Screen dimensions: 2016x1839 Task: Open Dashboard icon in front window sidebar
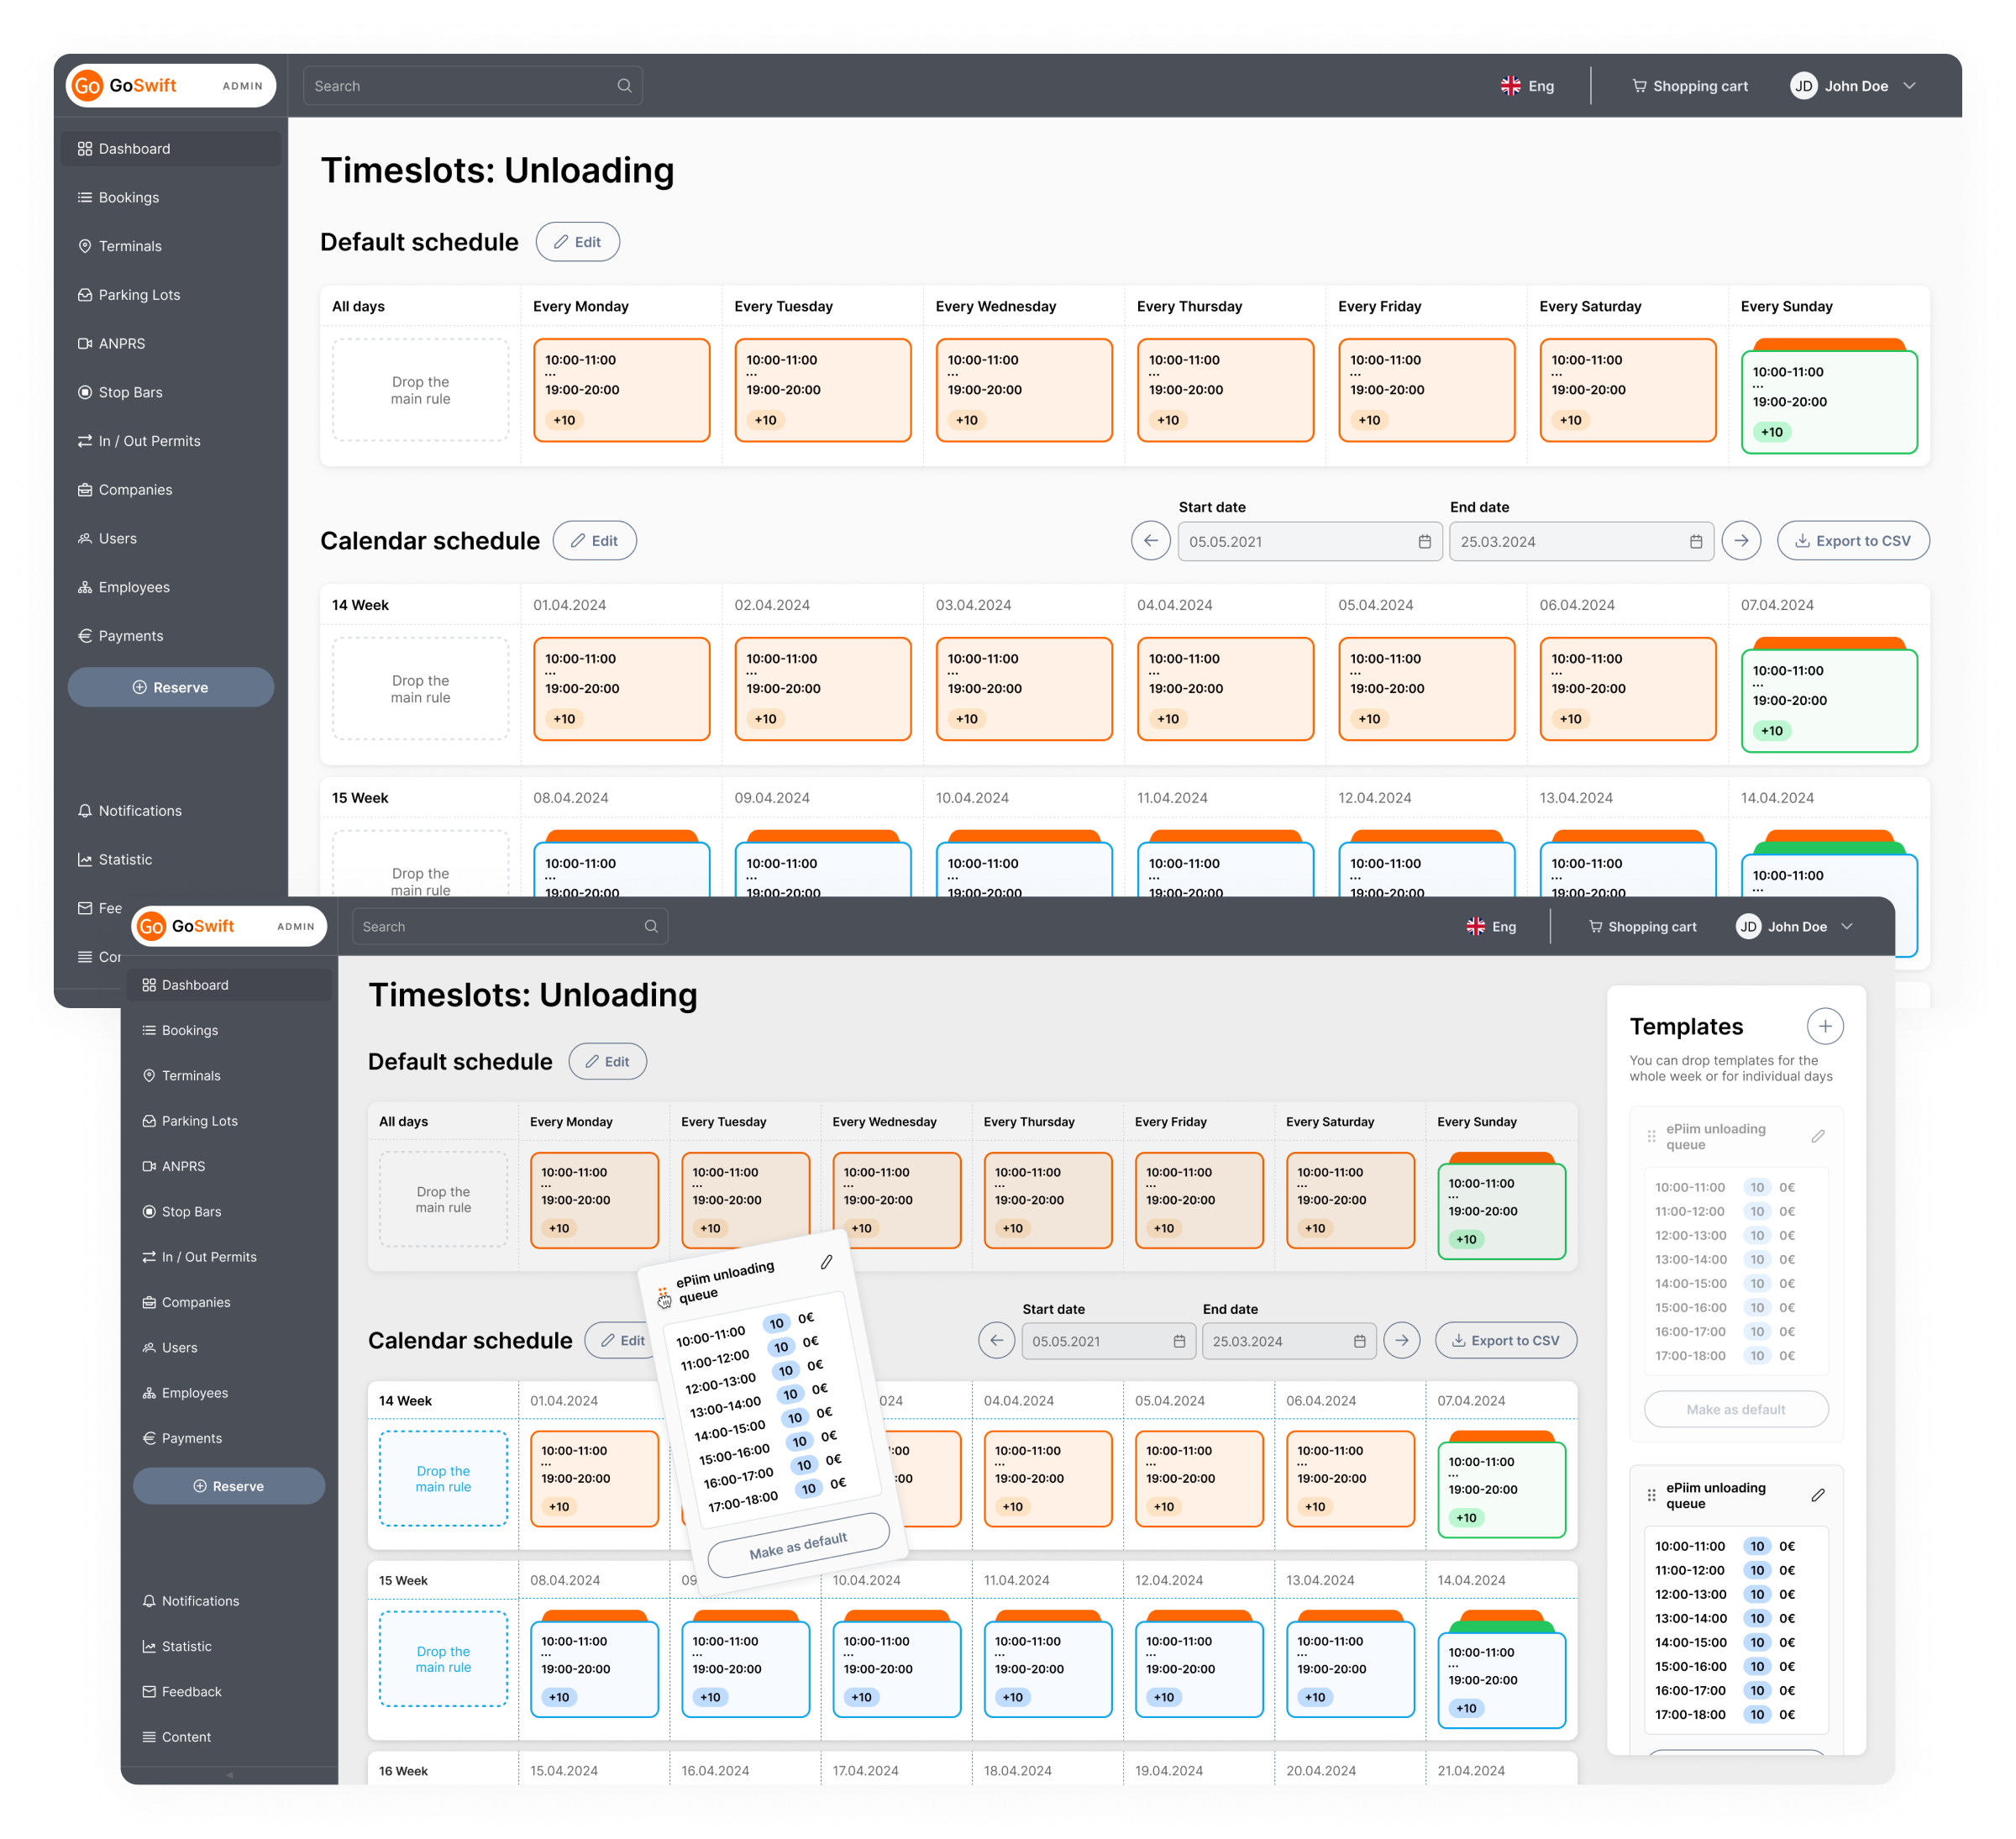149,985
